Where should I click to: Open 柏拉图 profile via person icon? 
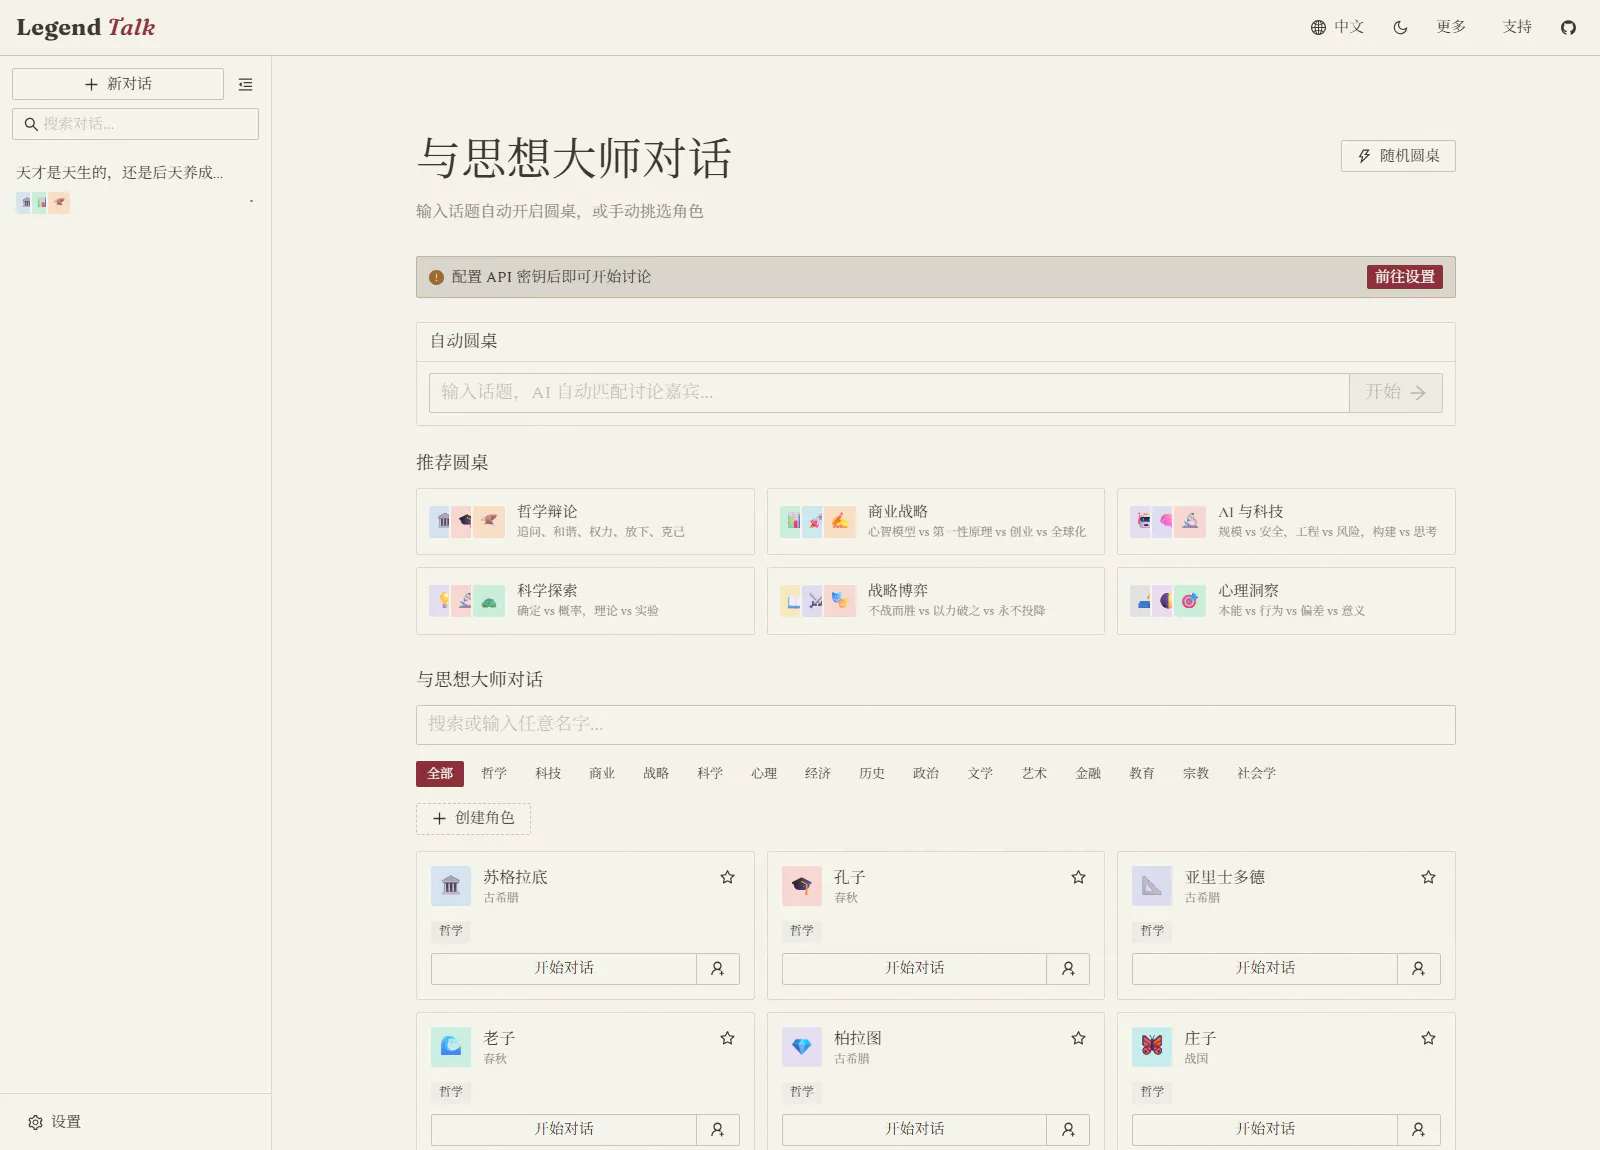tap(1068, 1130)
